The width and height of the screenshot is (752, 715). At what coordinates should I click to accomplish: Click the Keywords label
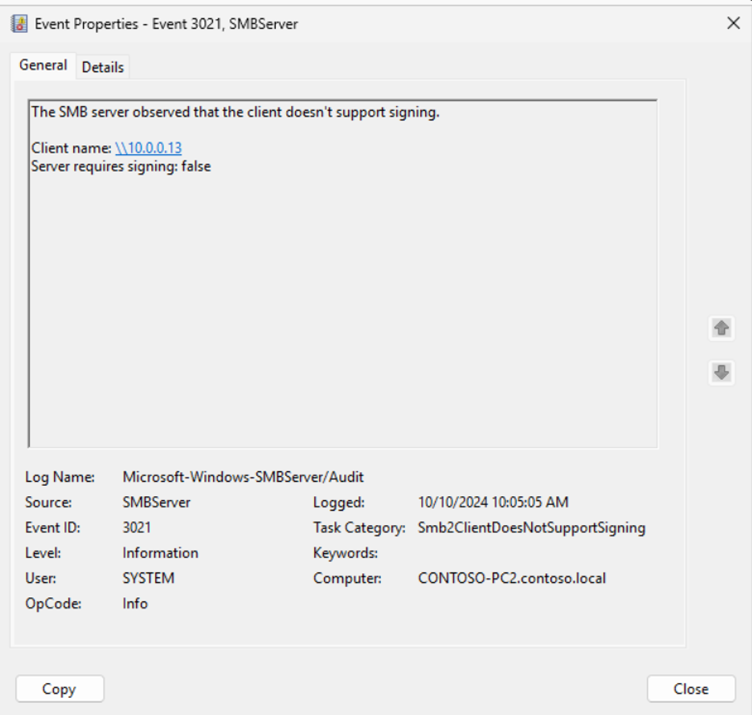(x=345, y=553)
